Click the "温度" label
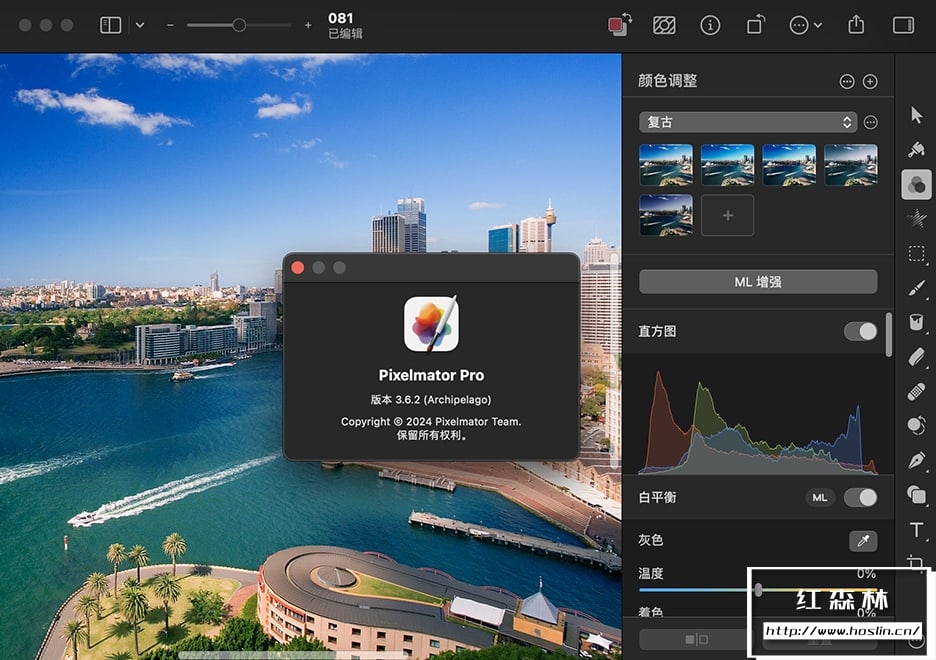Image resolution: width=936 pixels, height=660 pixels. click(651, 573)
